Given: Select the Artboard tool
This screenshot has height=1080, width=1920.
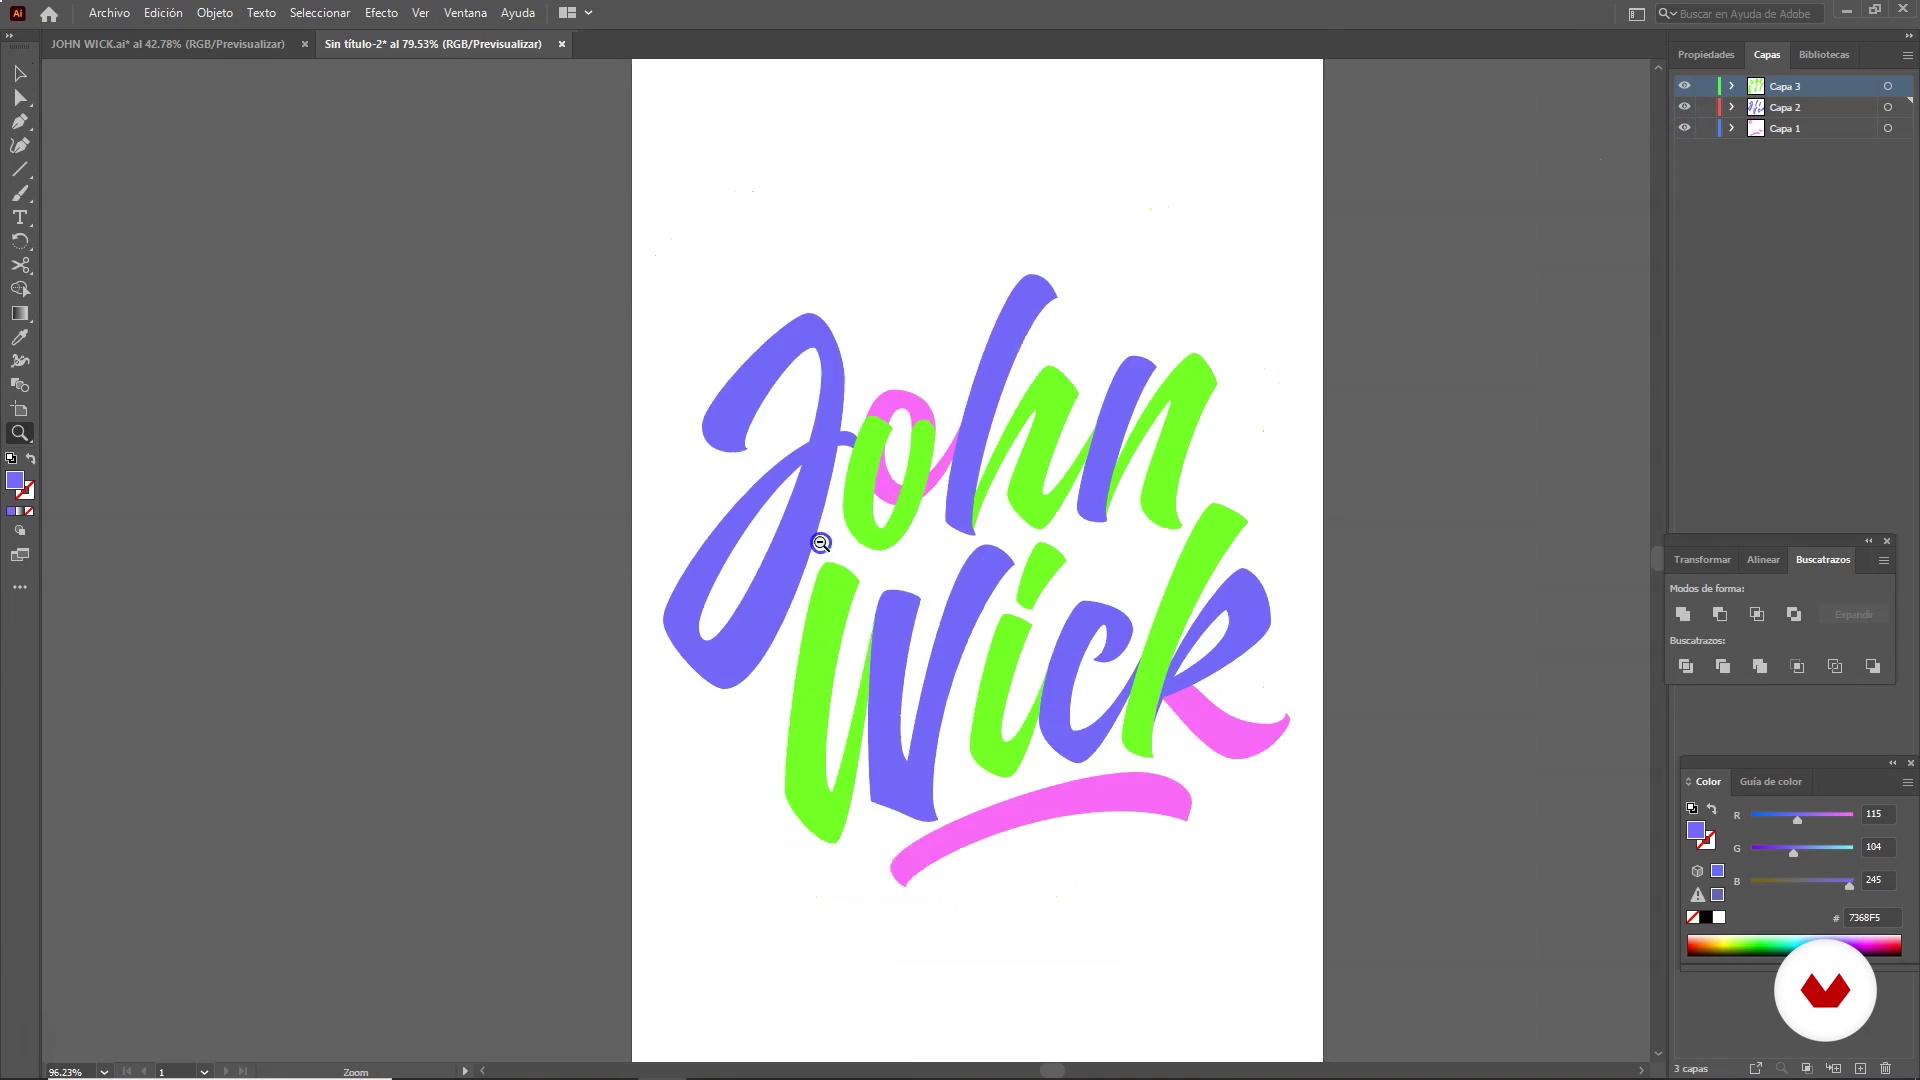Looking at the screenshot, I should click(x=20, y=410).
